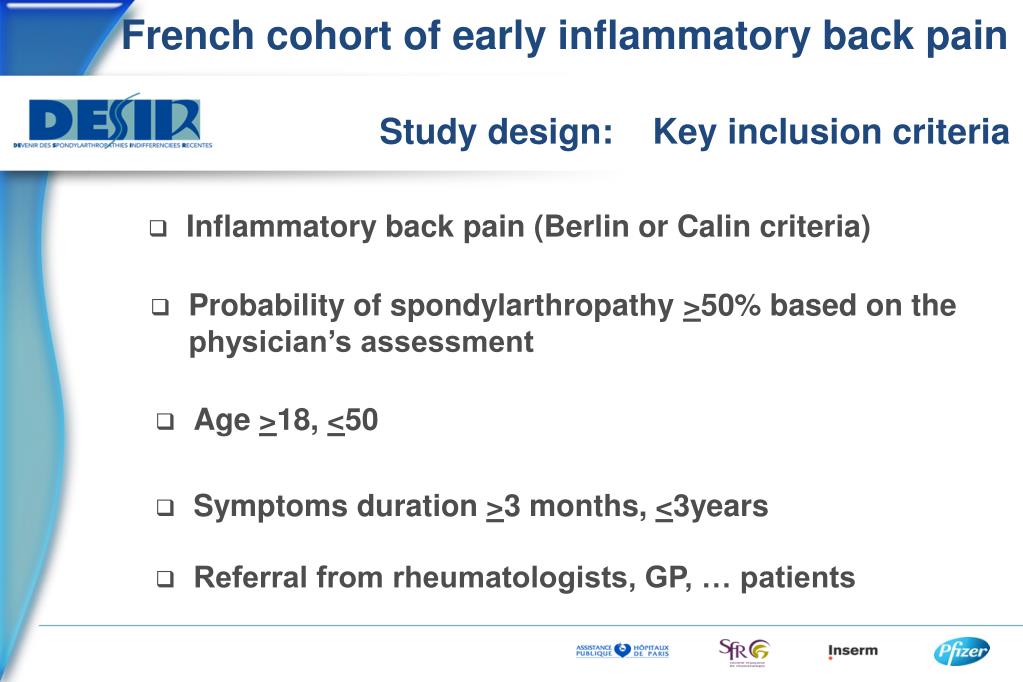Click the Pfizer logo

[962, 651]
